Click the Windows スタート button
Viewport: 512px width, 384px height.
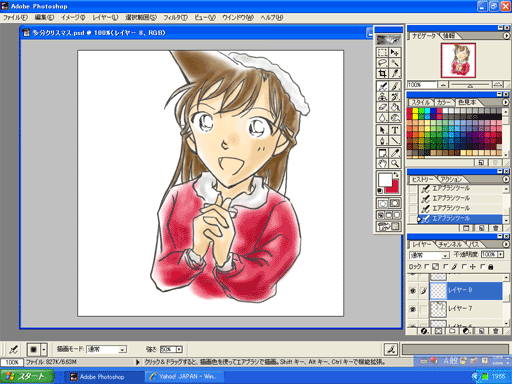[x=27, y=377]
